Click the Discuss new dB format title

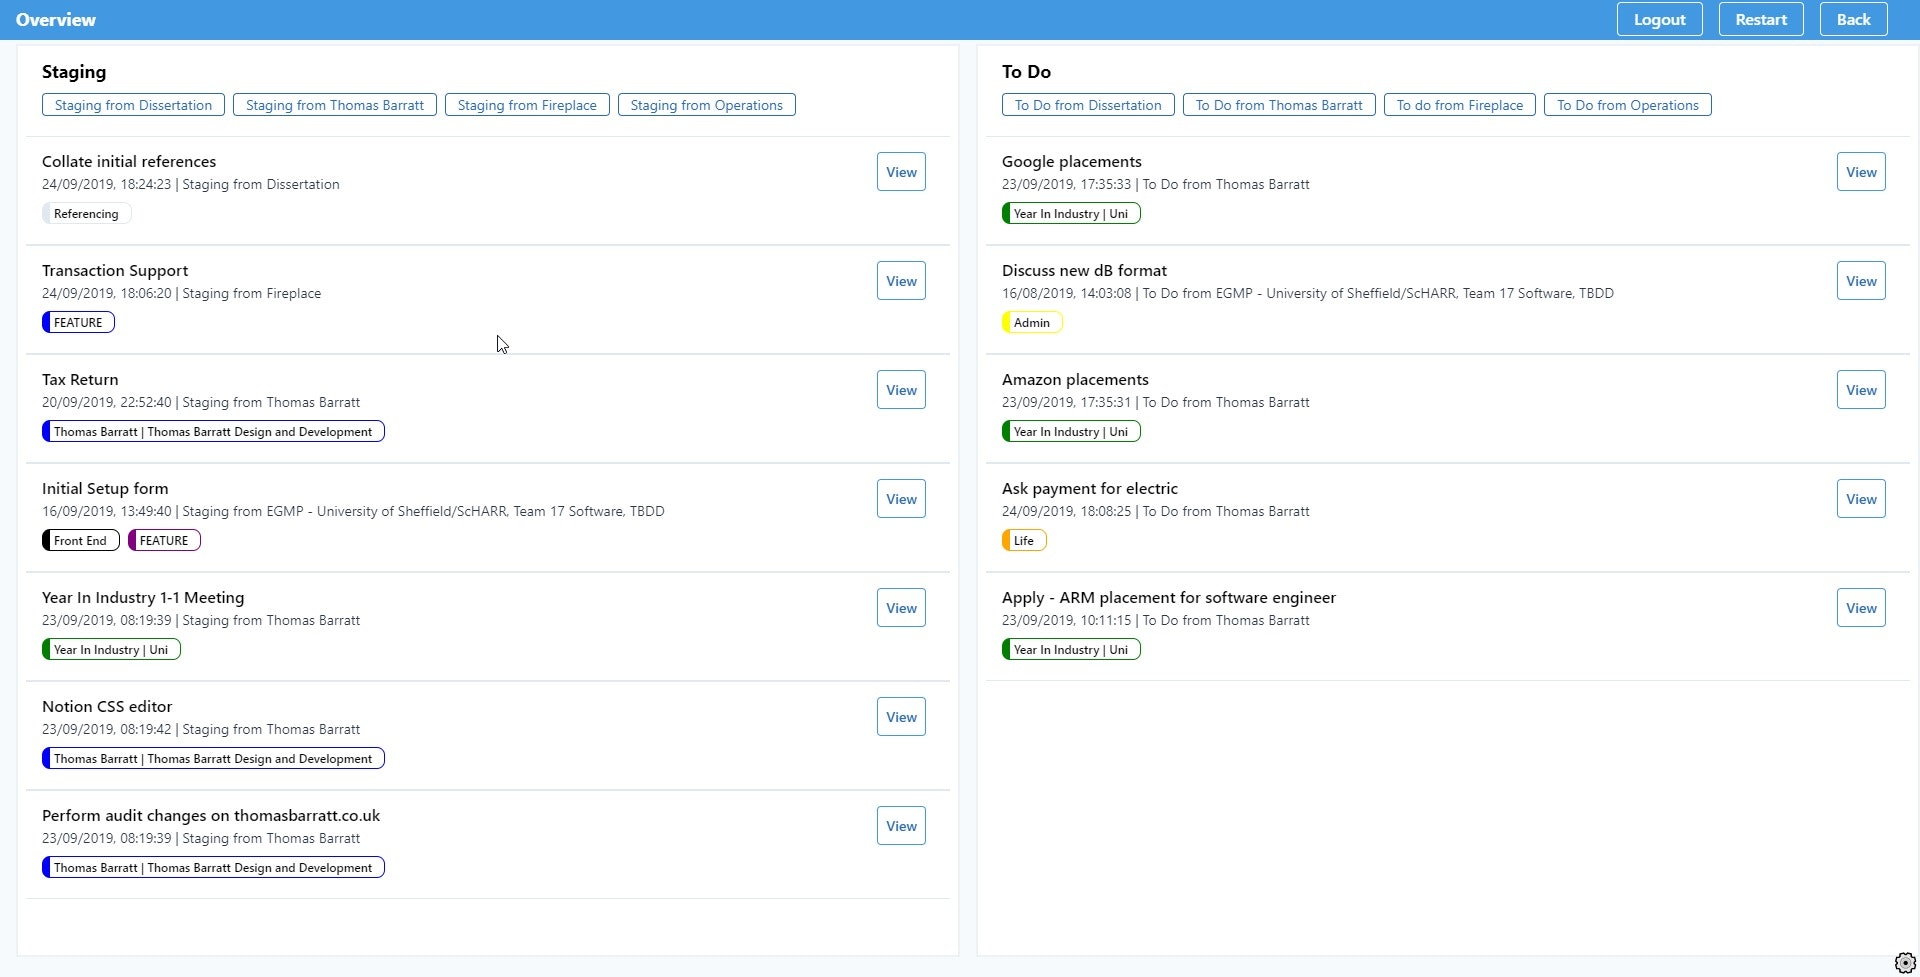(x=1085, y=270)
